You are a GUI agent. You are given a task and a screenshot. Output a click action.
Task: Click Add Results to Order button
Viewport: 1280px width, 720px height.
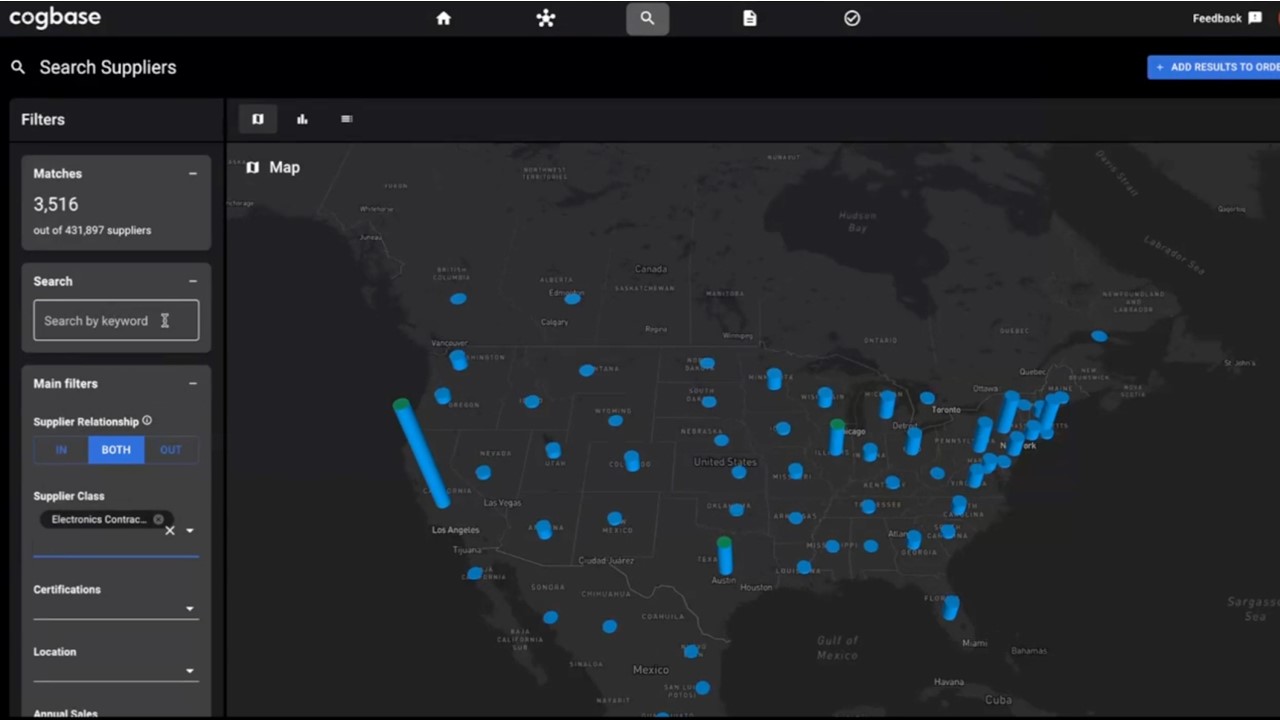[1215, 67]
